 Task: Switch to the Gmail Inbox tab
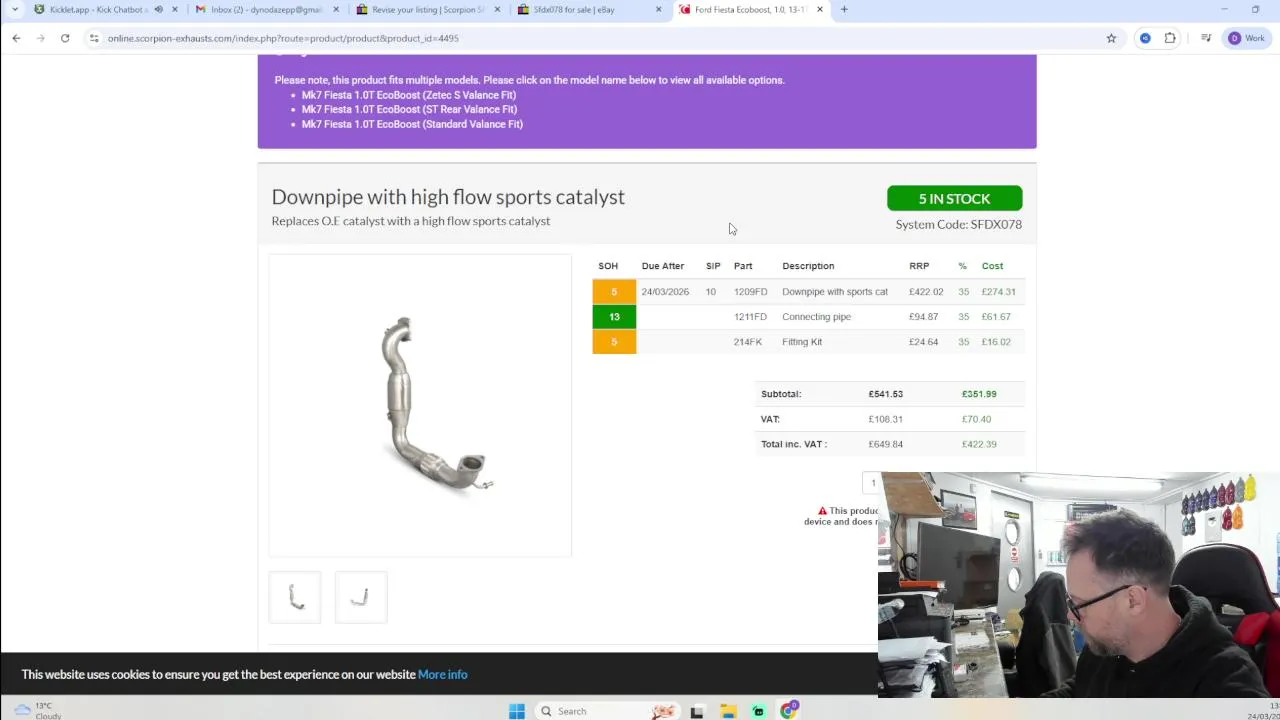tap(265, 9)
